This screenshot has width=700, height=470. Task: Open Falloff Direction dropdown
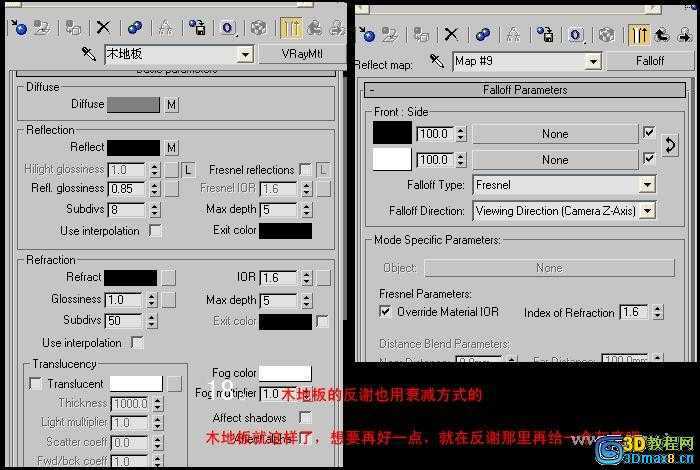pos(647,210)
